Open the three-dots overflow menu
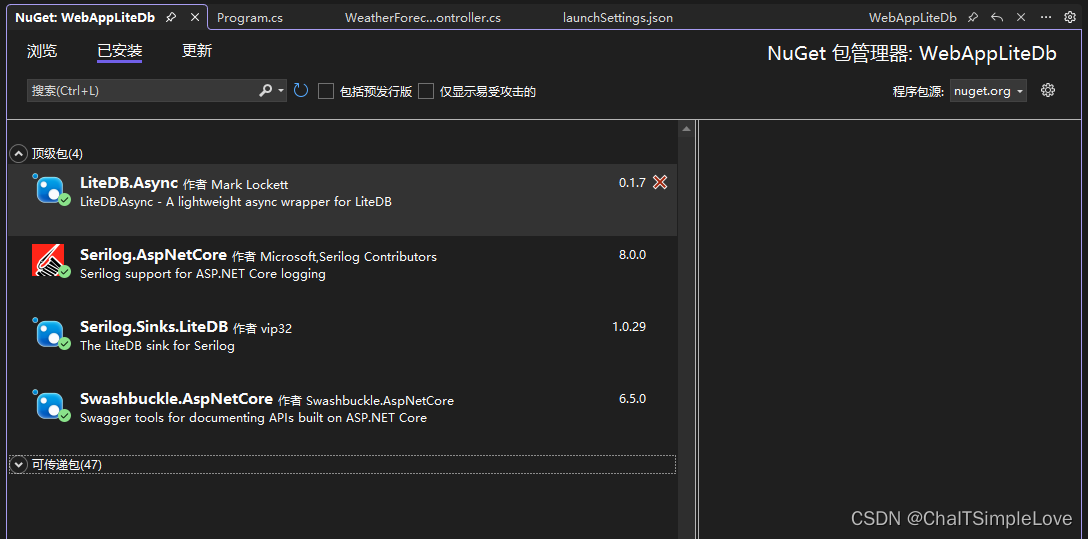Viewport: 1088px width, 539px height. (x=1046, y=17)
